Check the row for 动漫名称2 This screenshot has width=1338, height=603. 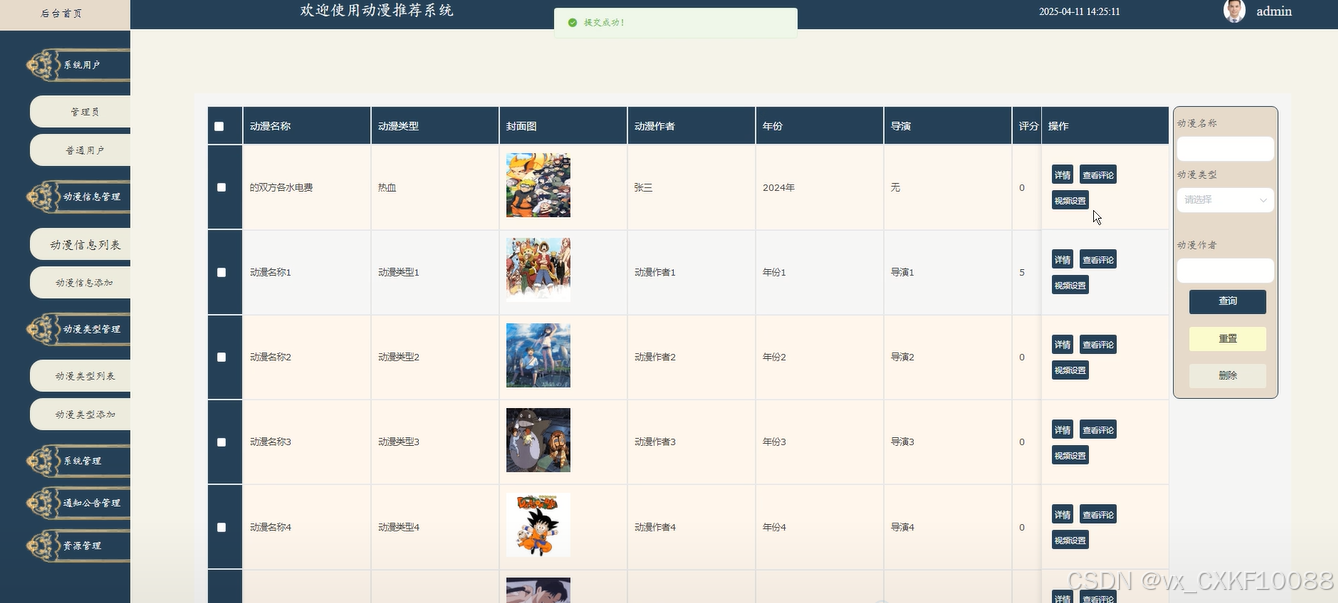[221, 357]
